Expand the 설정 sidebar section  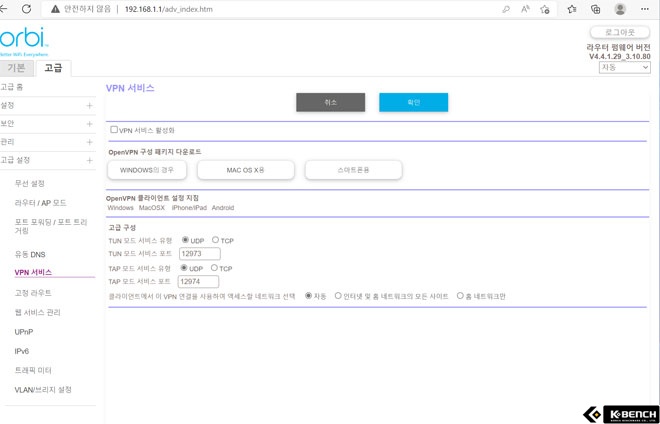point(89,105)
